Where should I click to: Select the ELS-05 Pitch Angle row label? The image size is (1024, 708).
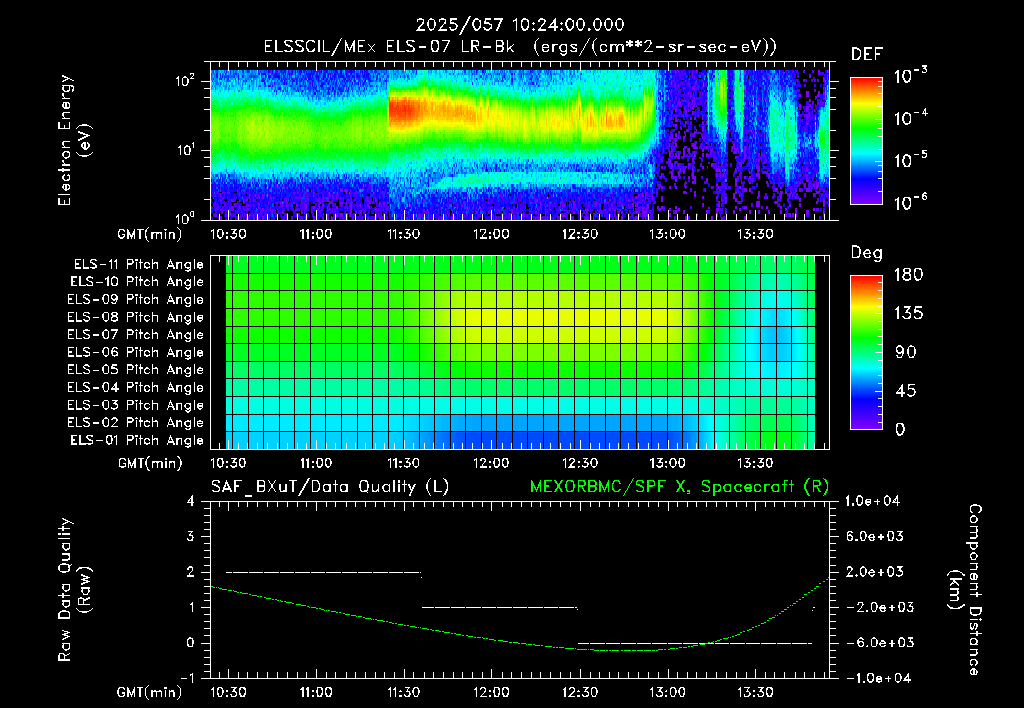(135, 370)
